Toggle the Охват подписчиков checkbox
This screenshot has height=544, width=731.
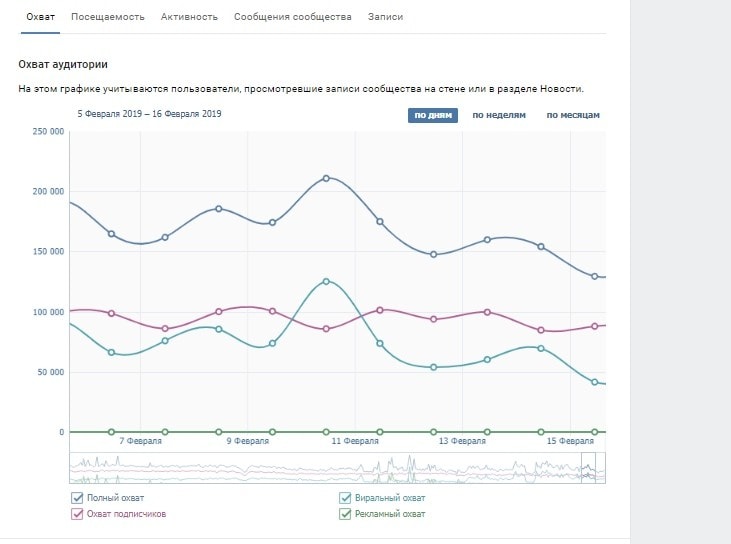[x=77, y=514]
